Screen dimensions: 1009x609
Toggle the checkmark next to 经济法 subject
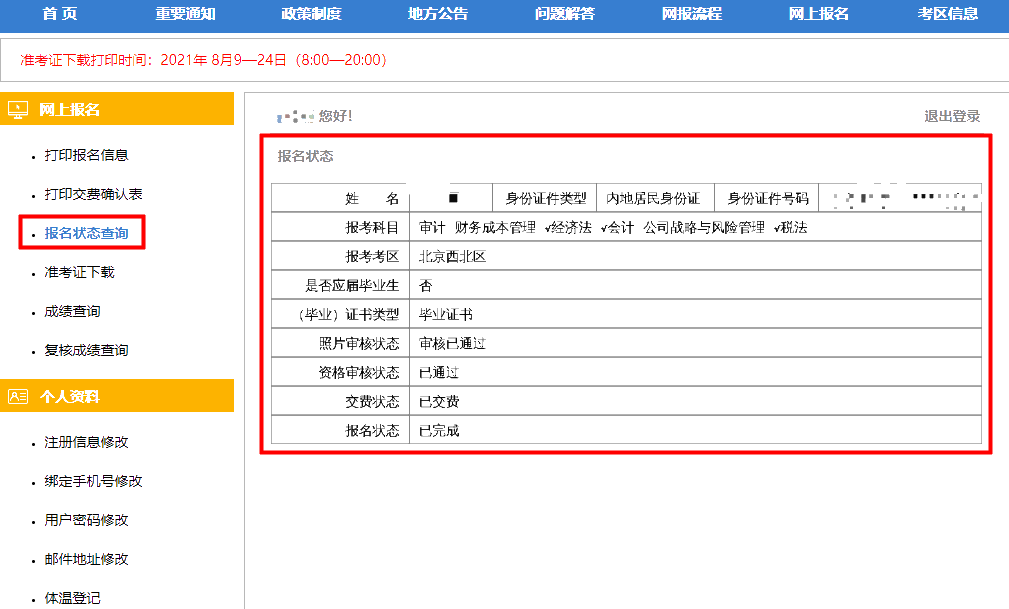(x=548, y=229)
